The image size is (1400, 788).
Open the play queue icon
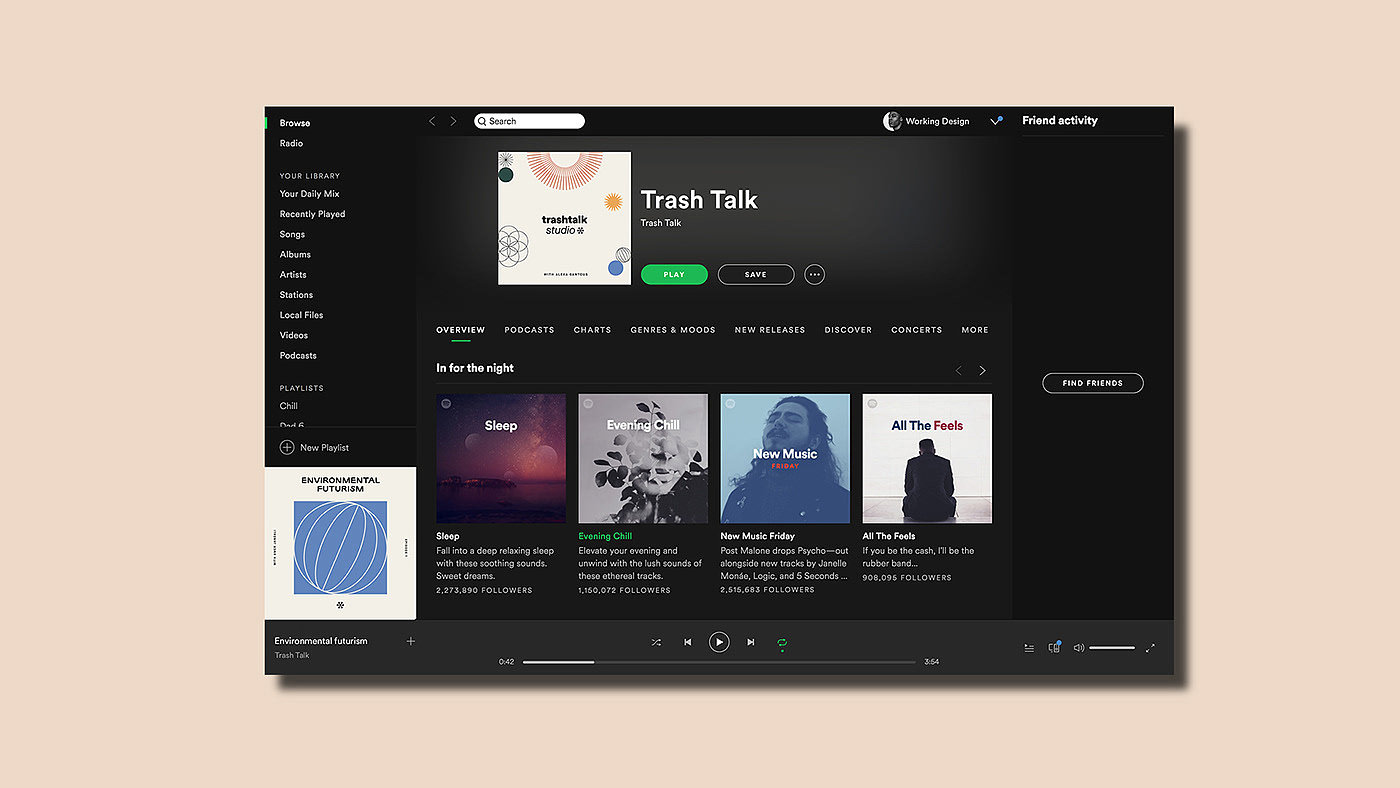coord(1029,648)
